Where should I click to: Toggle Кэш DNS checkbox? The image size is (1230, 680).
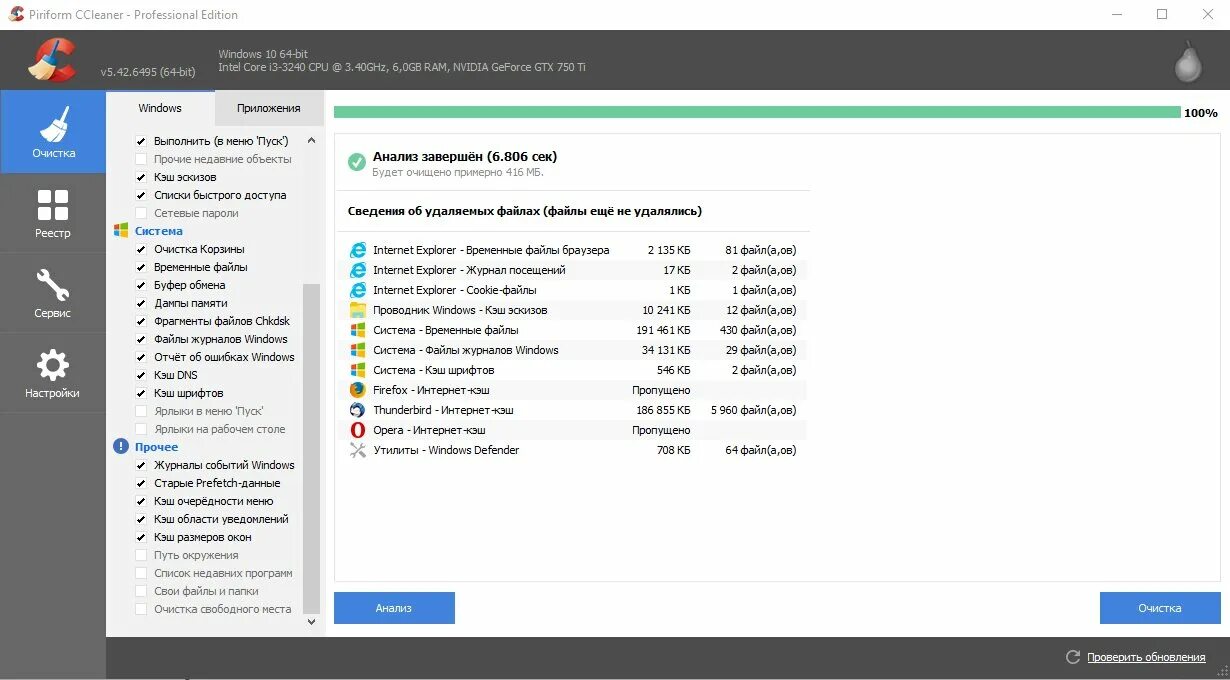pyautogui.click(x=141, y=375)
